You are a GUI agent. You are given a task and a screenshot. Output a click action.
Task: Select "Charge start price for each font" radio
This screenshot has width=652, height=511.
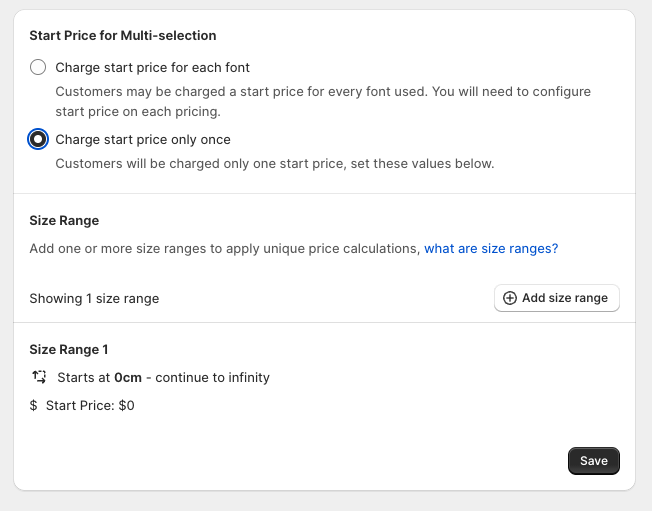pos(38,67)
